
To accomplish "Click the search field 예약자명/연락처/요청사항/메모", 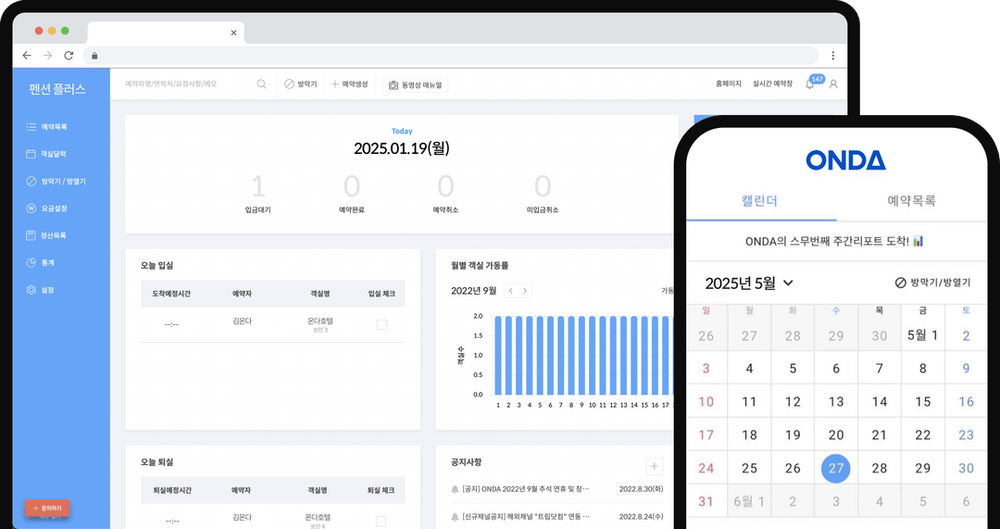I will [x=171, y=84].
